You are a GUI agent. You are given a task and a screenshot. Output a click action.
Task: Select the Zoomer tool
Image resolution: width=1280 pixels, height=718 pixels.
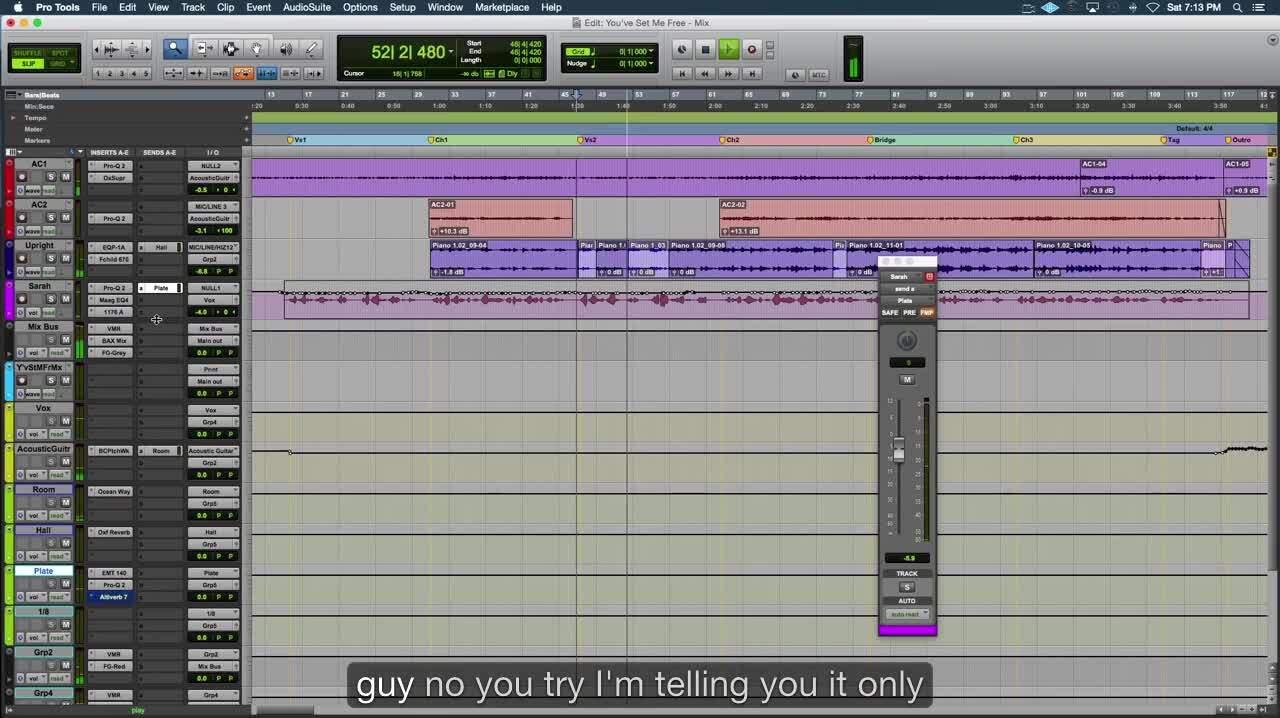[x=175, y=49]
